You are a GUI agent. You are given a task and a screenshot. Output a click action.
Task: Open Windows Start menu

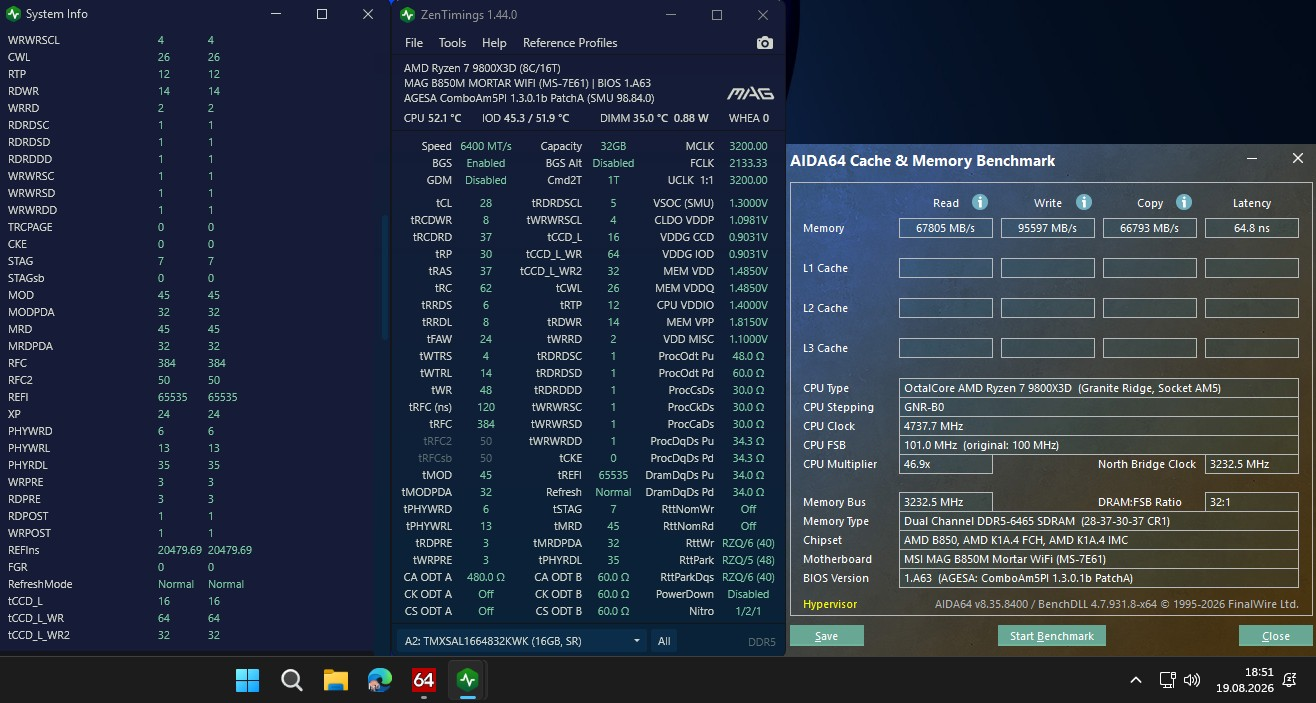click(x=248, y=680)
